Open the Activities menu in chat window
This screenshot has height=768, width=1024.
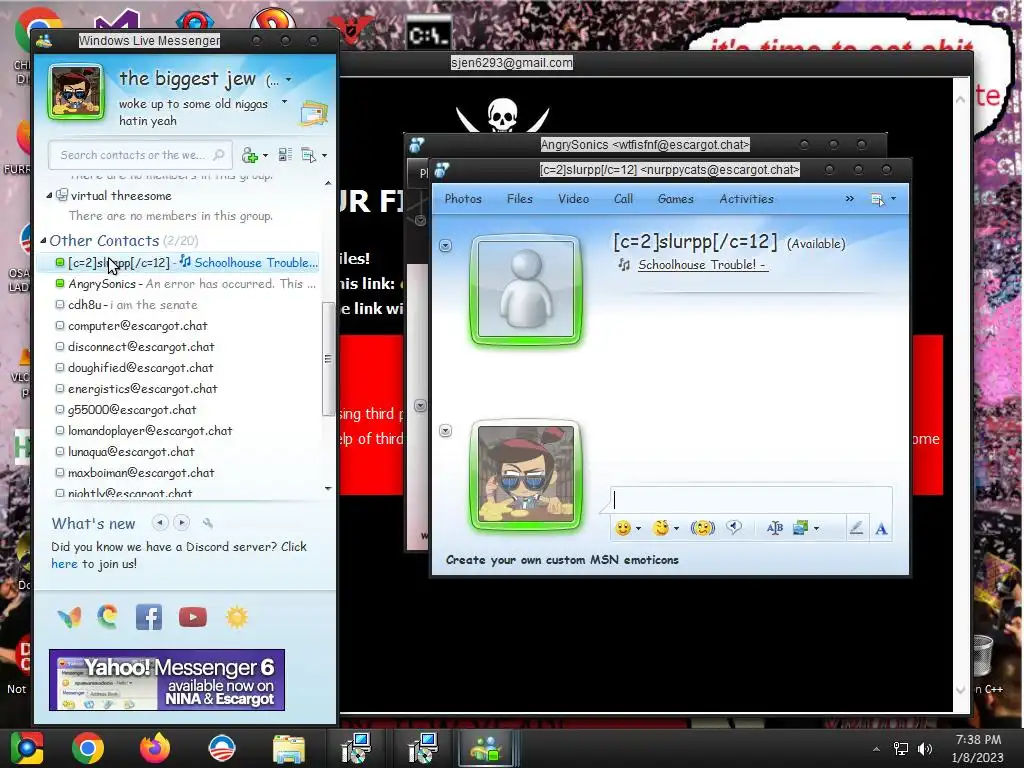(x=746, y=199)
